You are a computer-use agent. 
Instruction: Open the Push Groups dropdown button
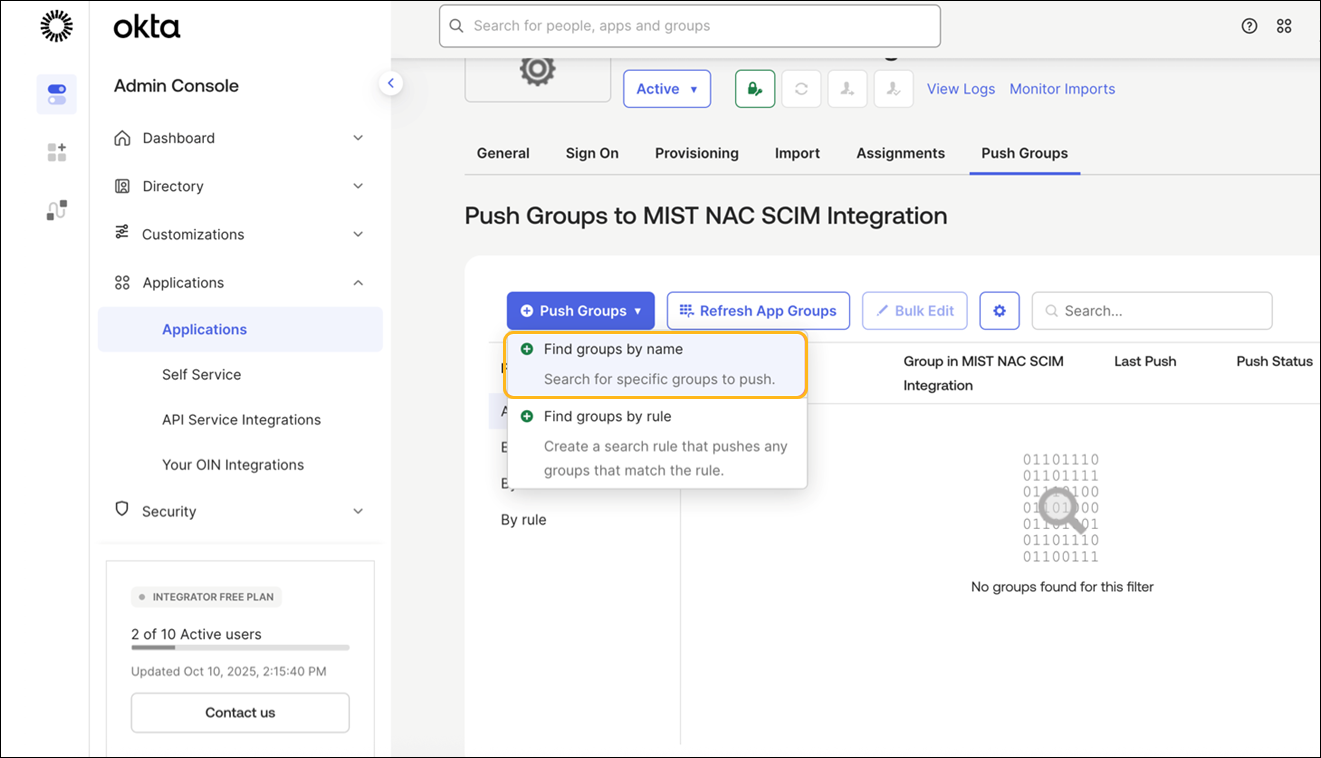tap(580, 311)
